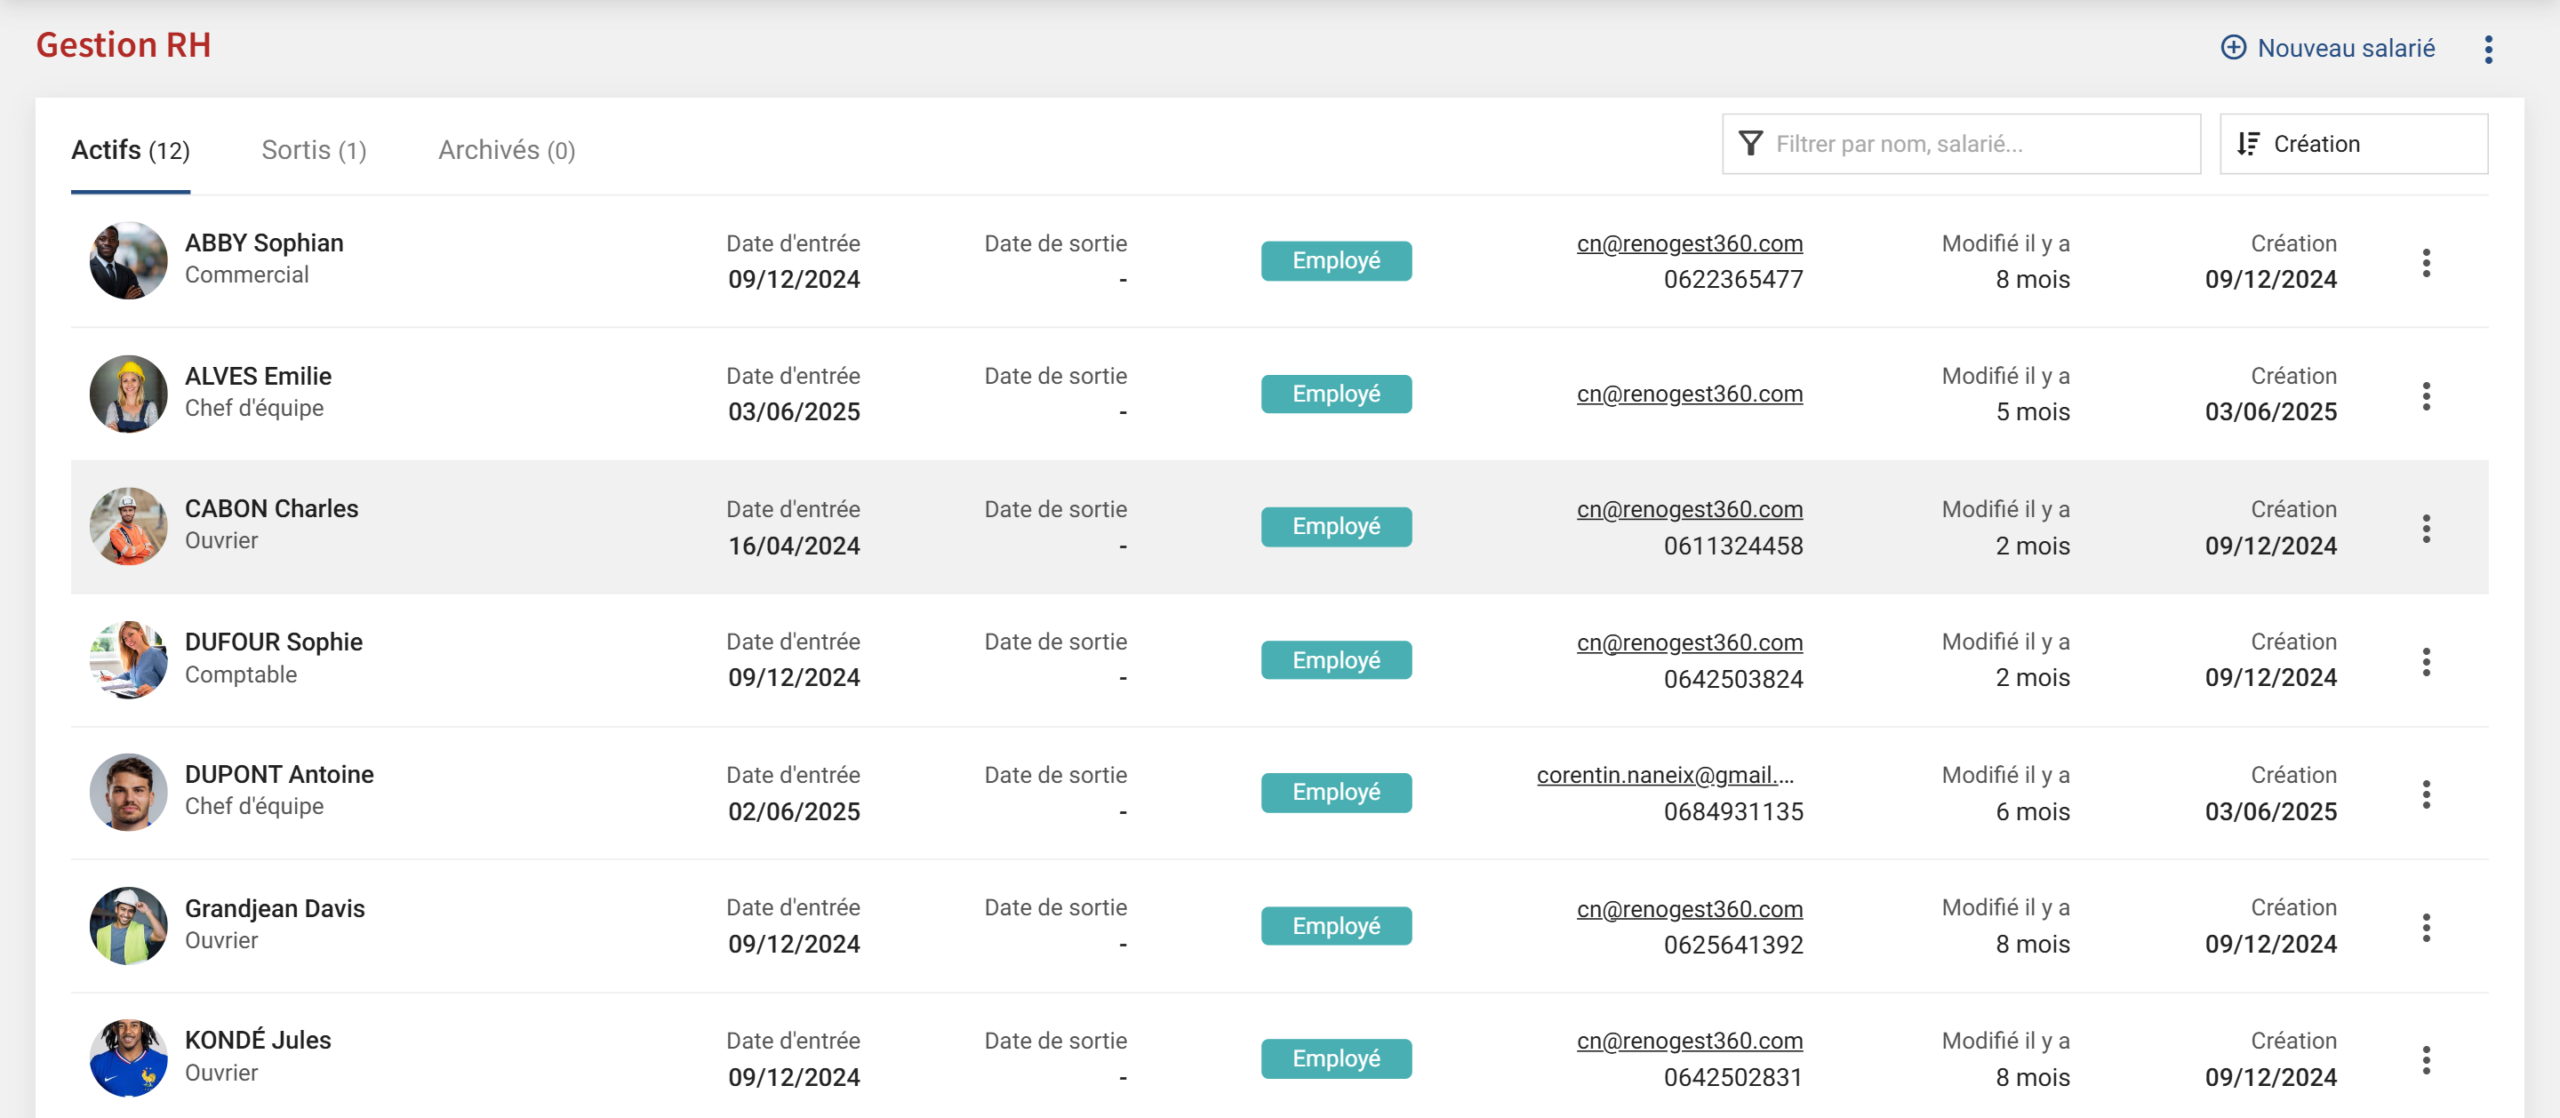Click ABBY Sophian's email address link
The image size is (2560, 1118).
point(1689,243)
